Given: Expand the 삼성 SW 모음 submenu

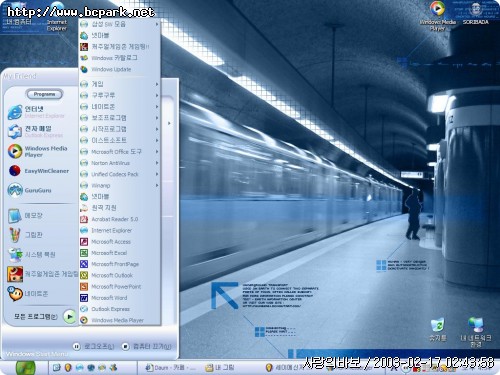Looking at the screenshot, I should pyautogui.click(x=119, y=24).
